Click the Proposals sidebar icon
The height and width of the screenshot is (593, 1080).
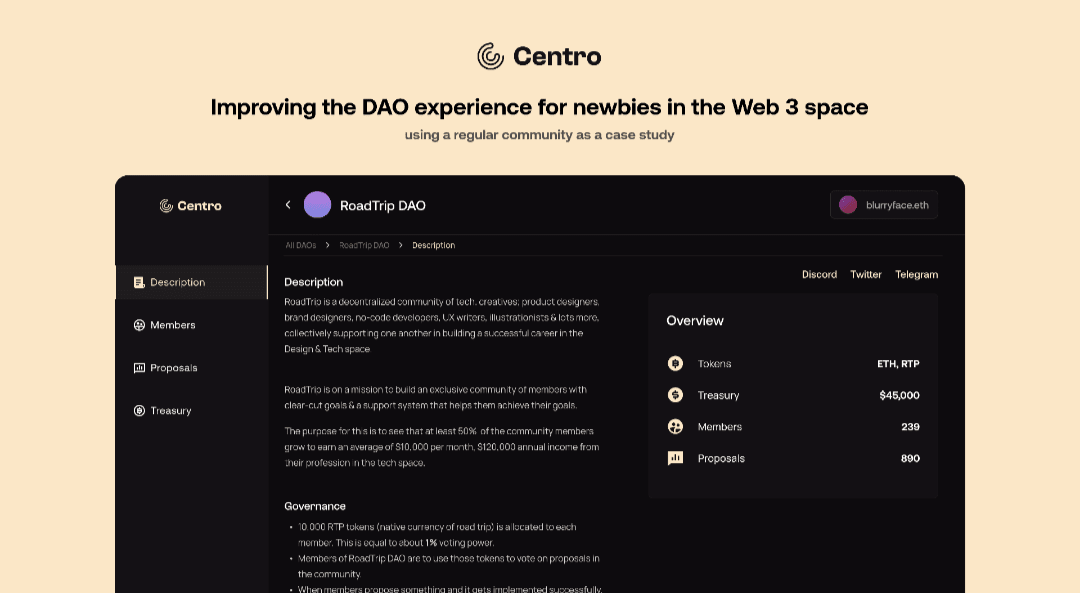(139, 368)
